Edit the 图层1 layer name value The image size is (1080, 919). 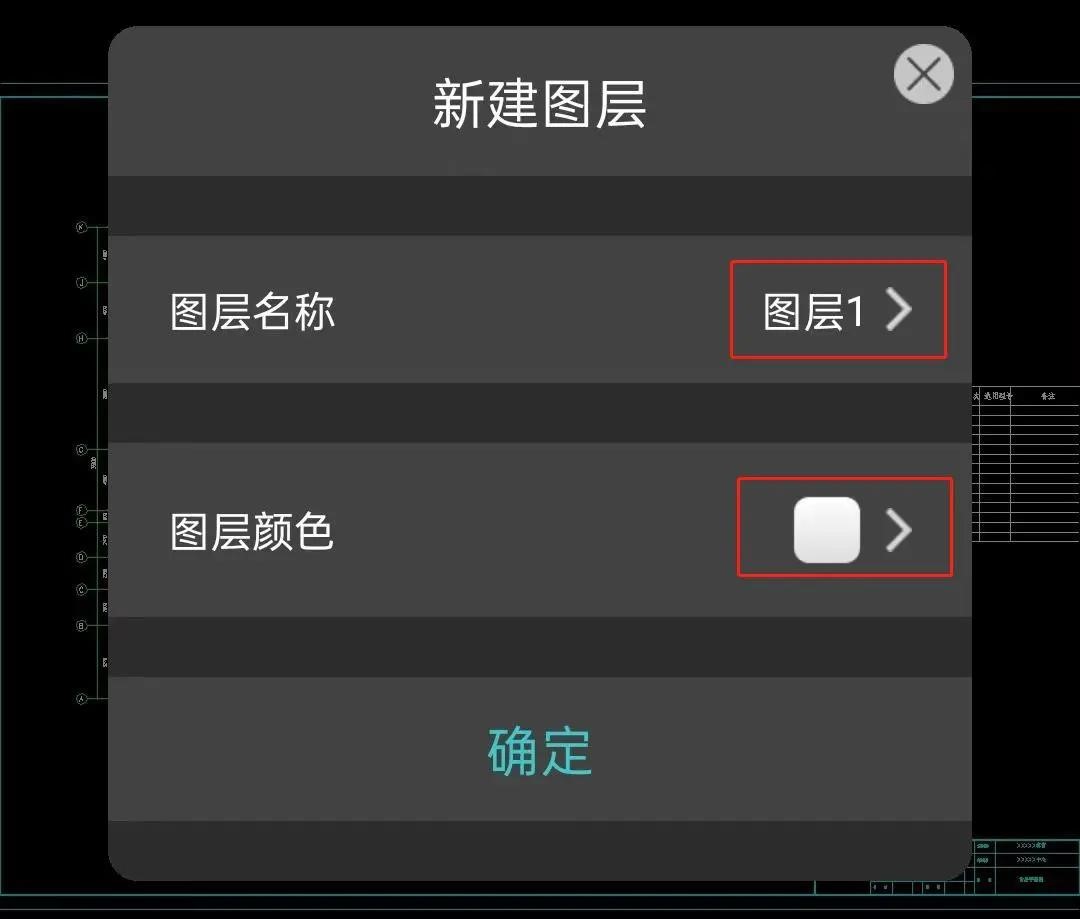[x=813, y=311]
